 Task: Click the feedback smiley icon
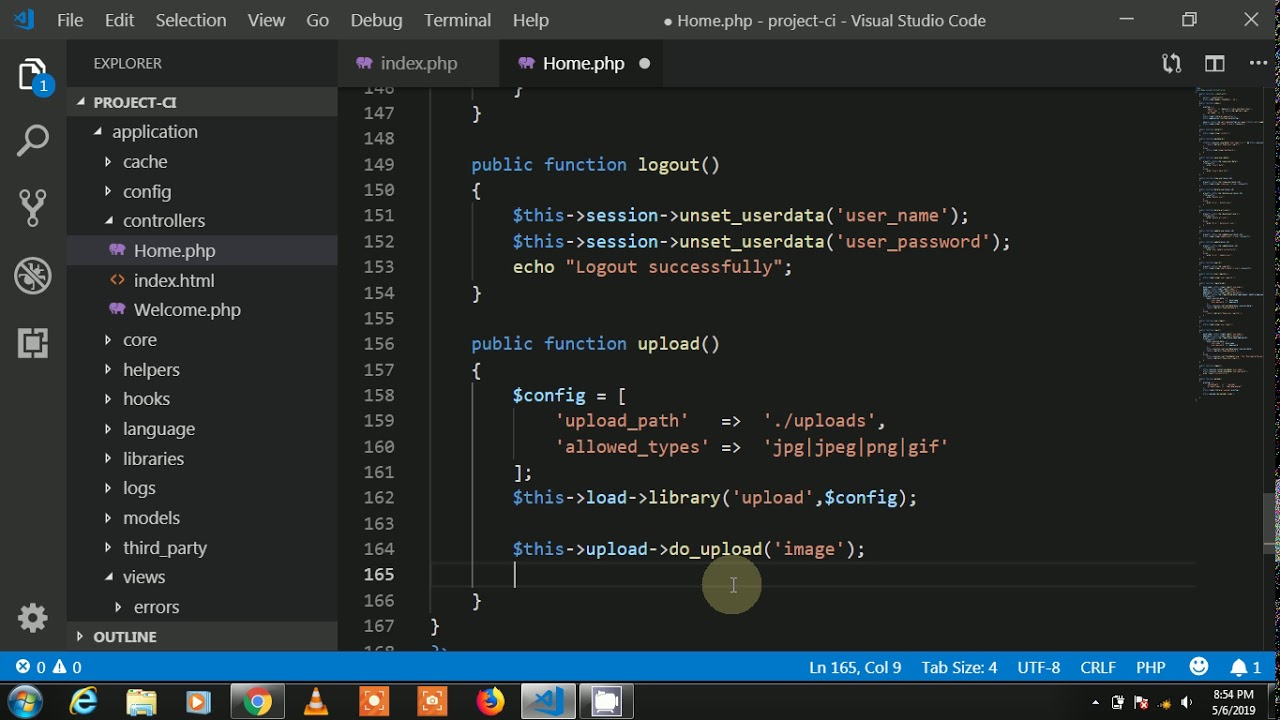click(x=1199, y=667)
